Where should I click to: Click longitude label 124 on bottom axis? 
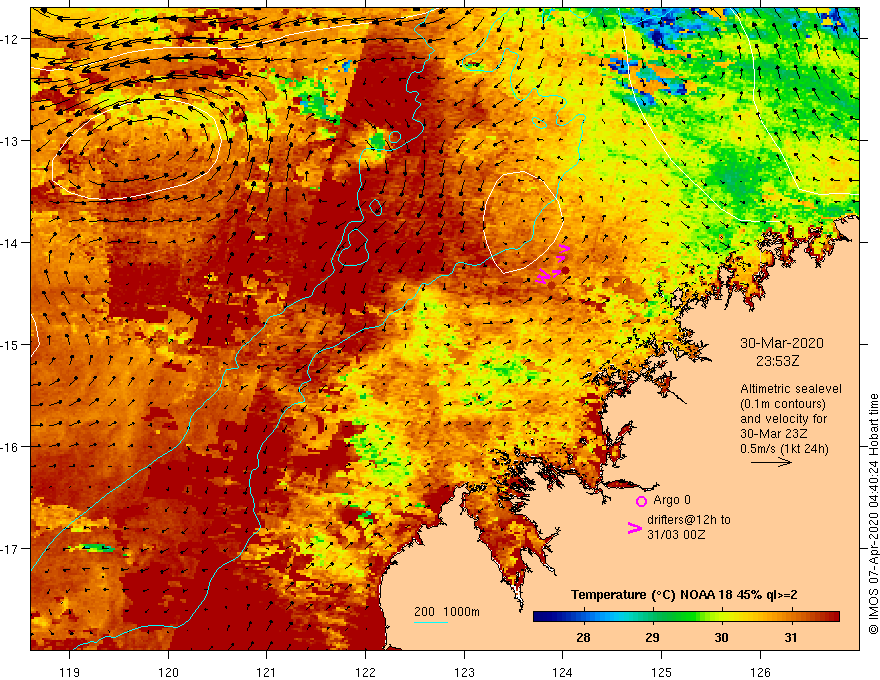tap(562, 672)
